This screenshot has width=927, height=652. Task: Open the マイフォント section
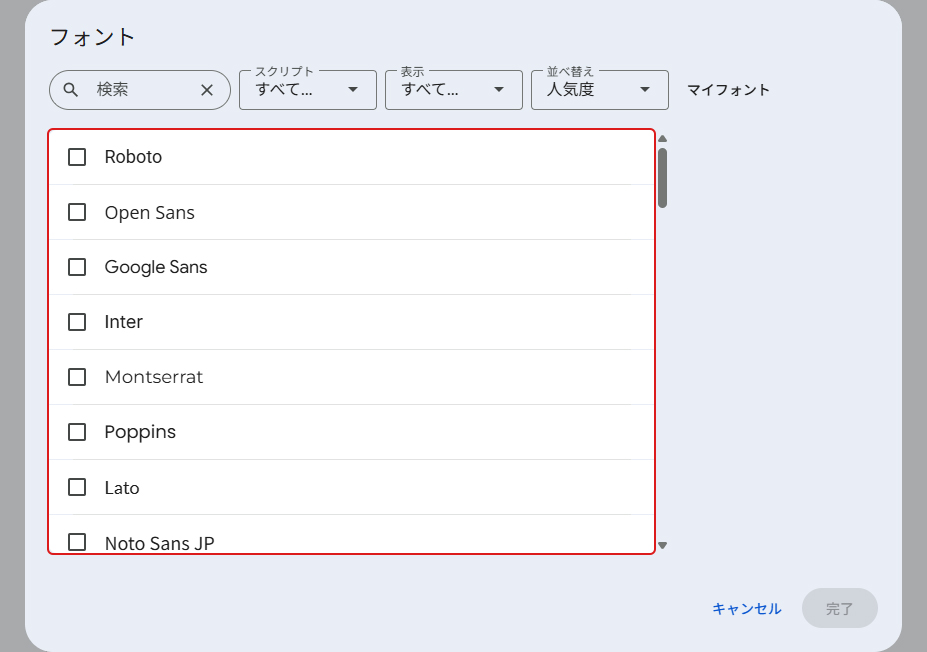(x=728, y=90)
